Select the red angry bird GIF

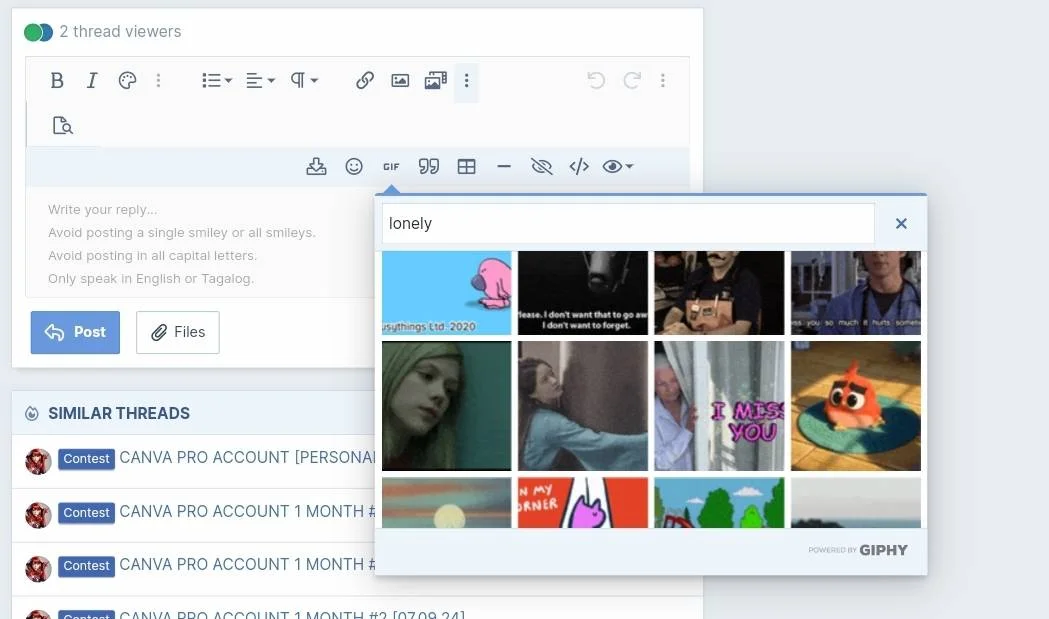point(856,406)
